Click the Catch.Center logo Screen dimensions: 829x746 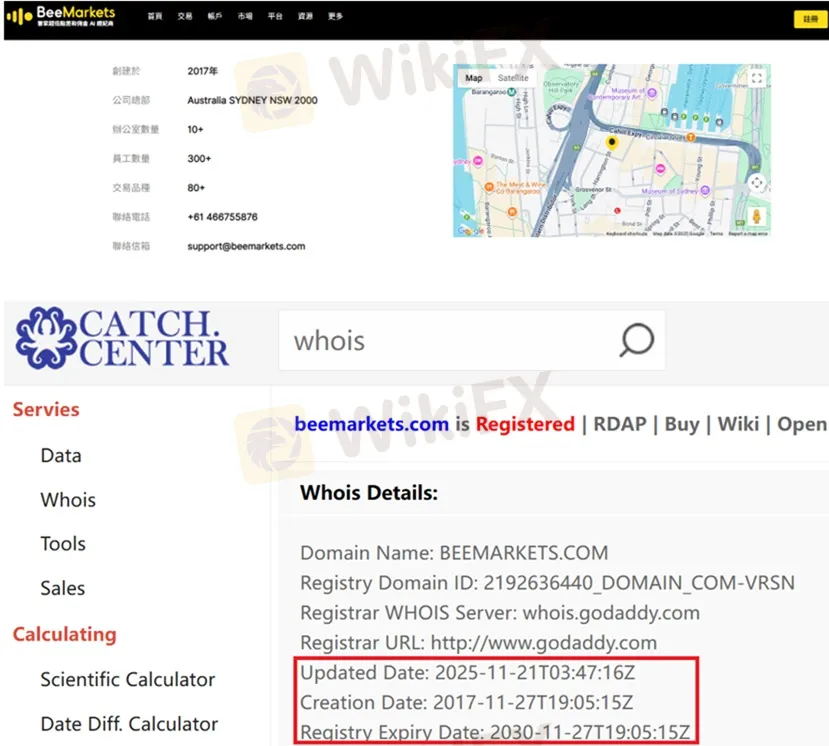click(x=122, y=338)
